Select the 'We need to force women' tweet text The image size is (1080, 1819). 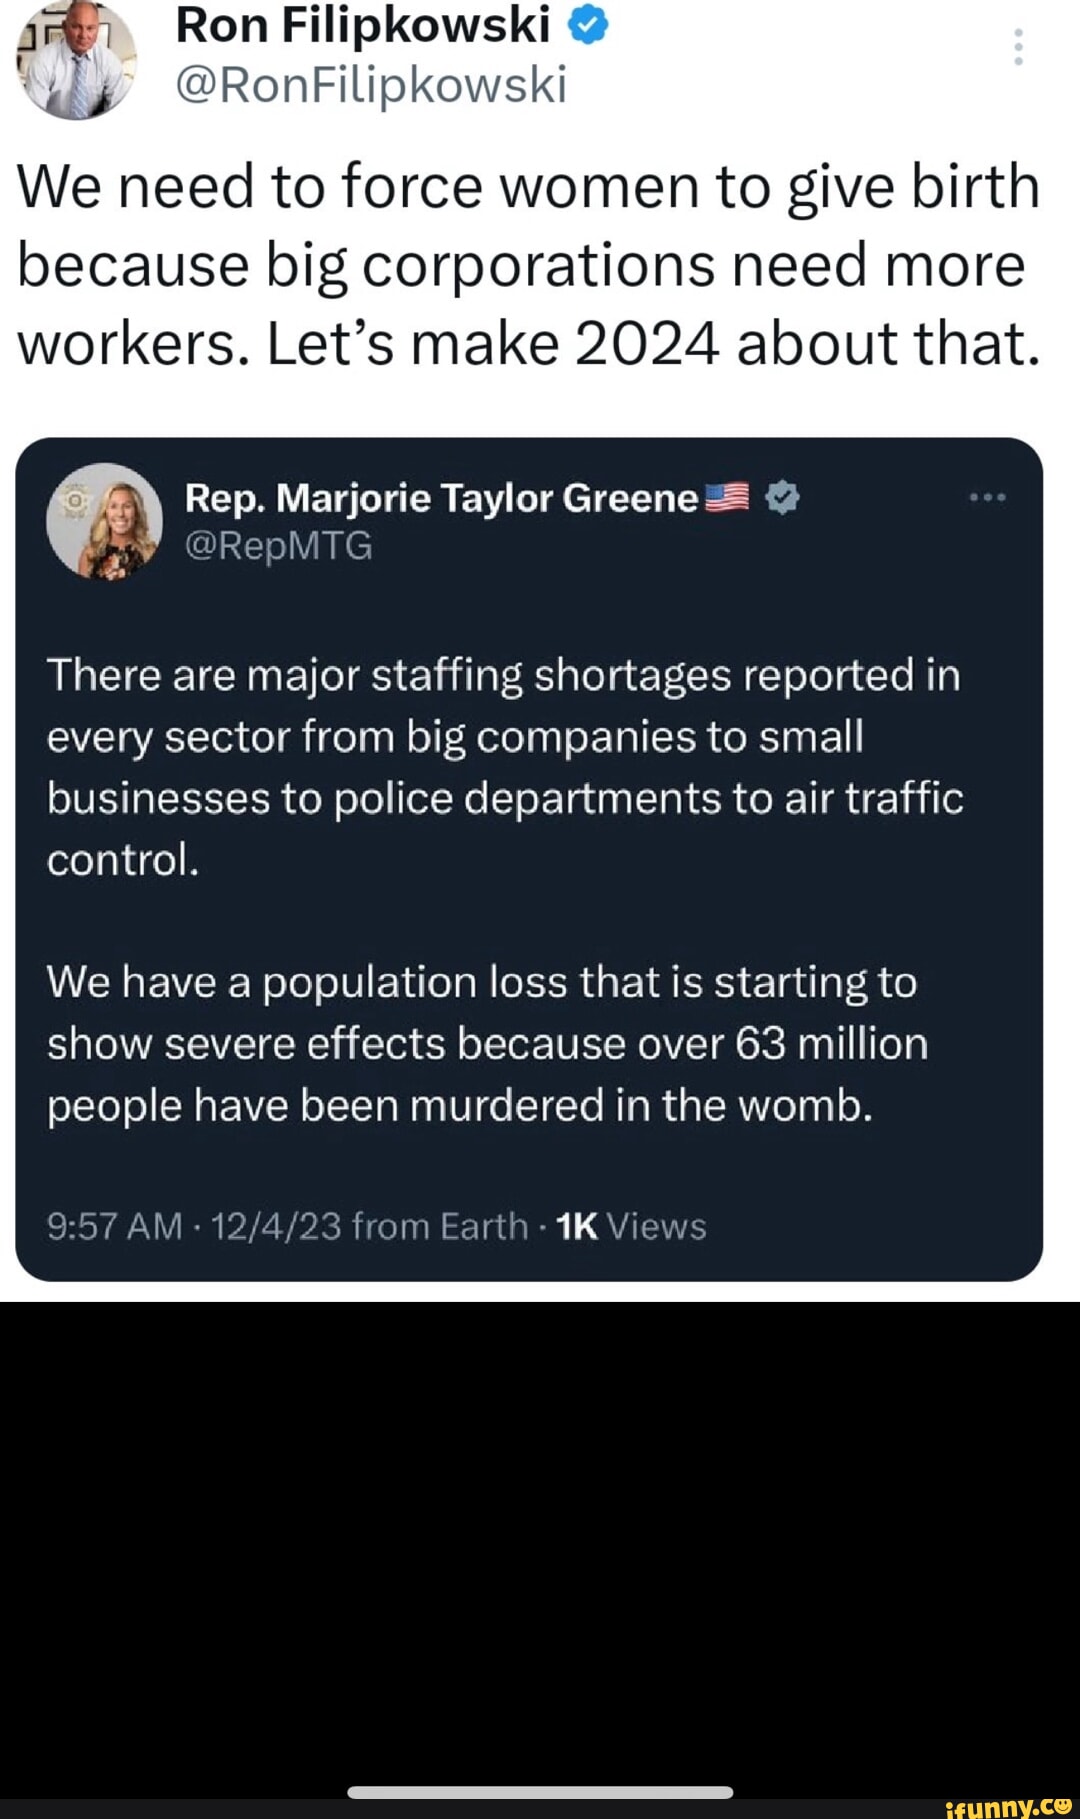529,265
